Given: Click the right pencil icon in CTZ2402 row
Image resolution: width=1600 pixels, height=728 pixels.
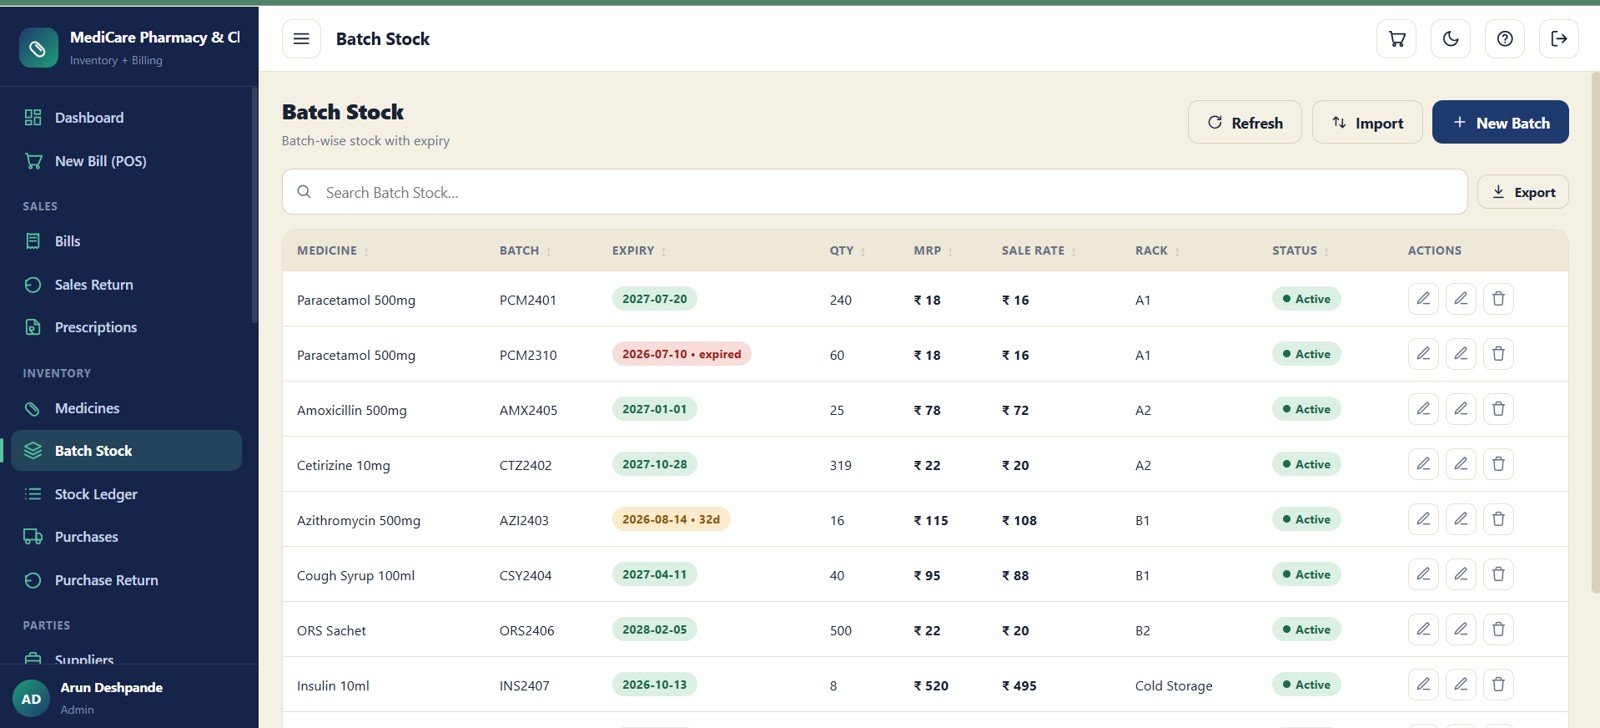Looking at the screenshot, I should tap(1461, 464).
